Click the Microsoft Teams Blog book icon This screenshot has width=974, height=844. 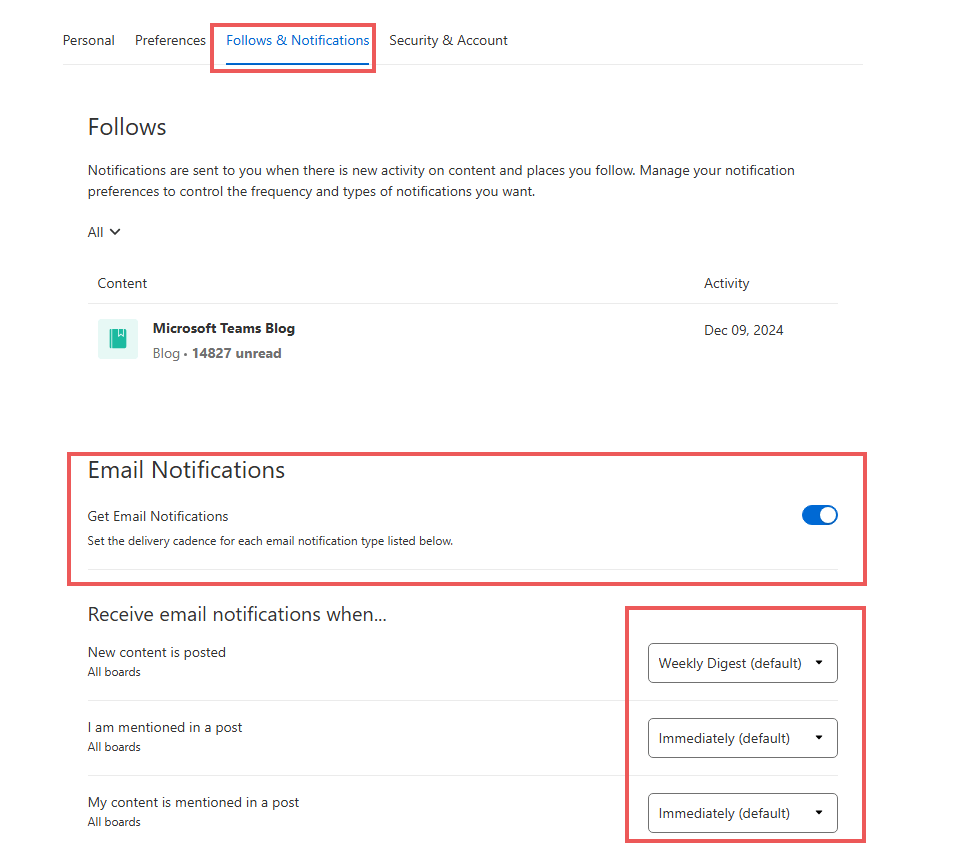pos(118,339)
